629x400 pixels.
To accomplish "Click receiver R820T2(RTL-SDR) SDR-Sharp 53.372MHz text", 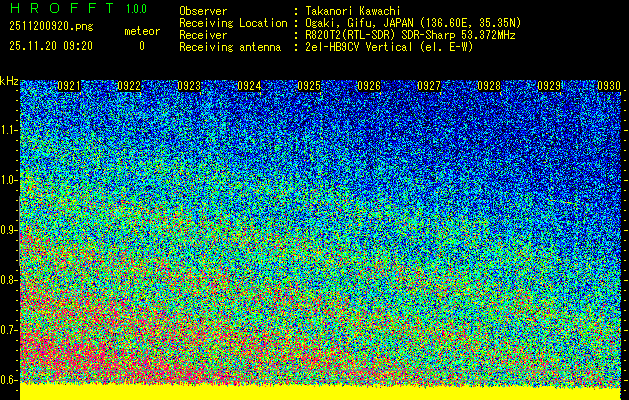I will click(410, 35).
